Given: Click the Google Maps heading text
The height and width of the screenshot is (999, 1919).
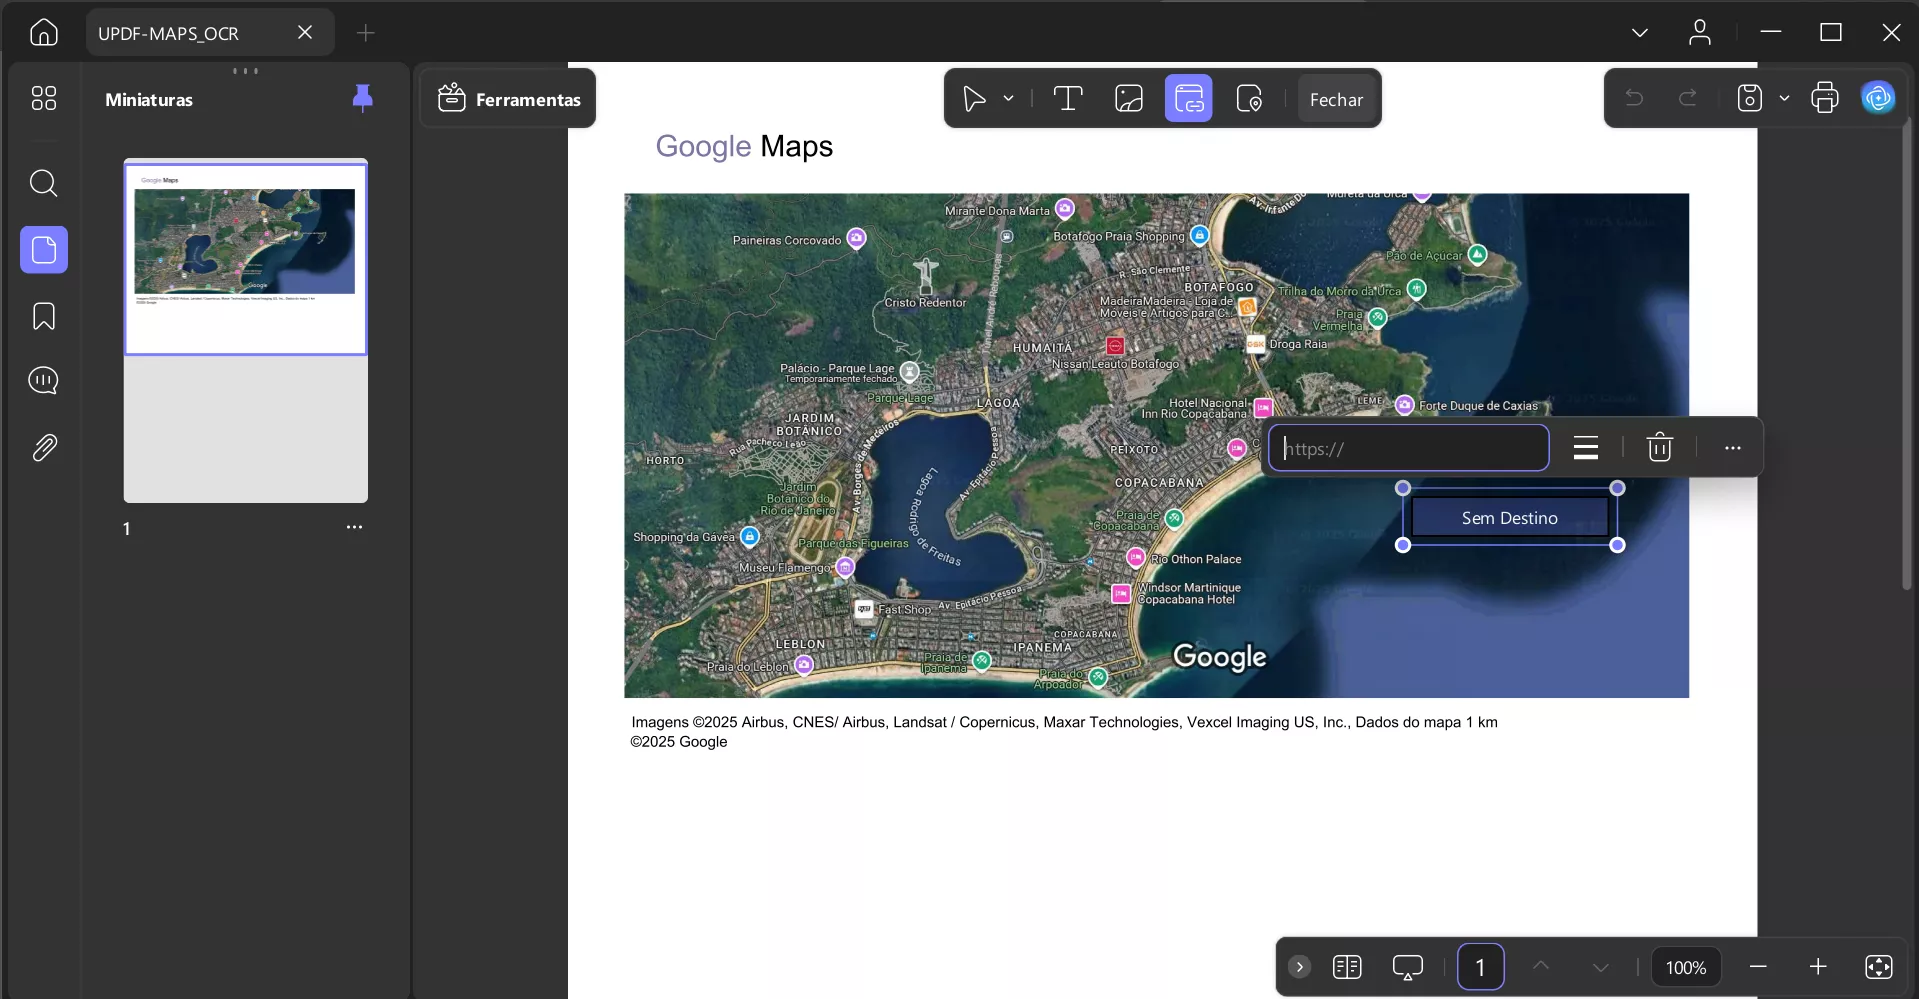Looking at the screenshot, I should [744, 146].
